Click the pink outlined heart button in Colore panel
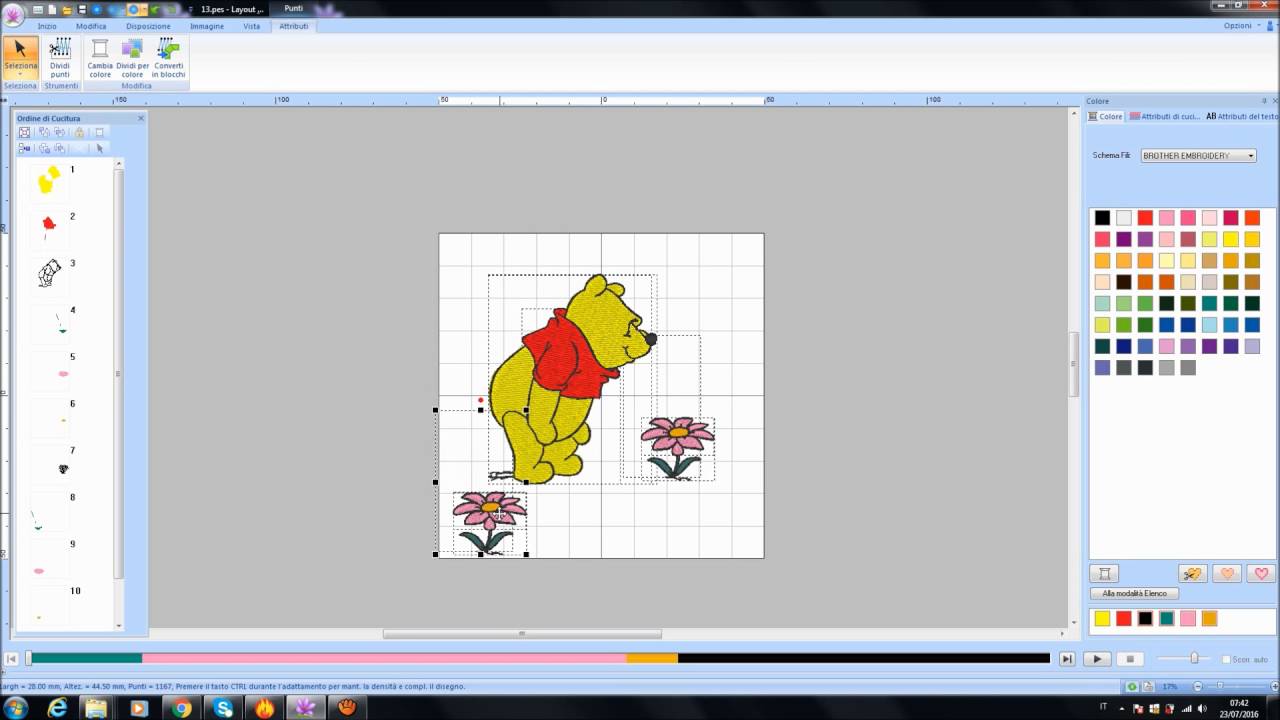The image size is (1280, 720). click(1260, 573)
